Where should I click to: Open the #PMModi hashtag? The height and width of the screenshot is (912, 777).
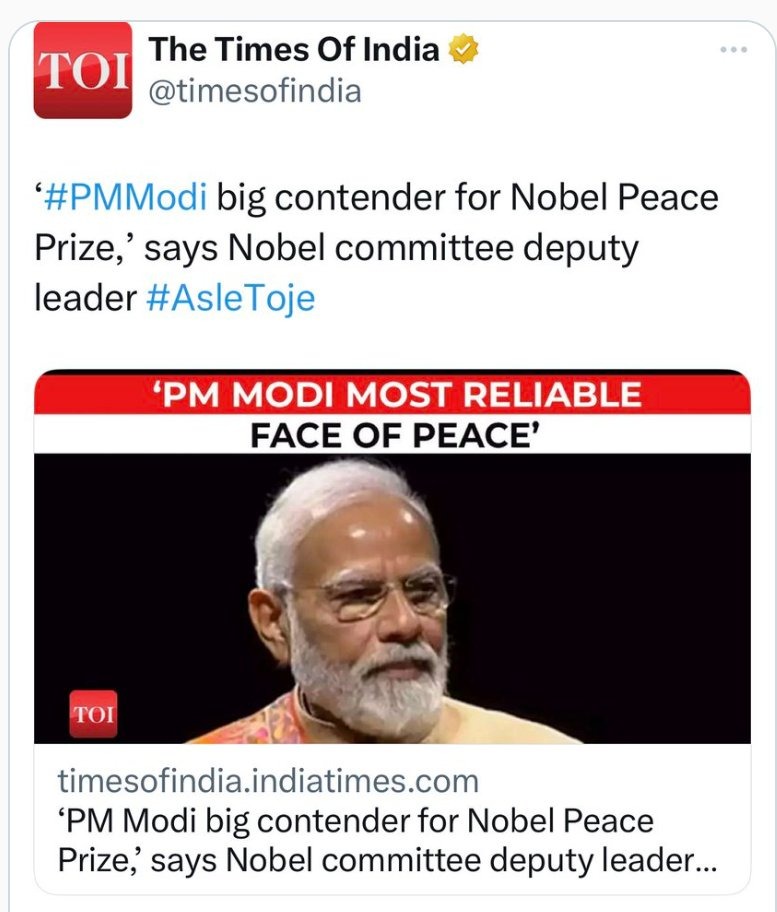pos(126,197)
